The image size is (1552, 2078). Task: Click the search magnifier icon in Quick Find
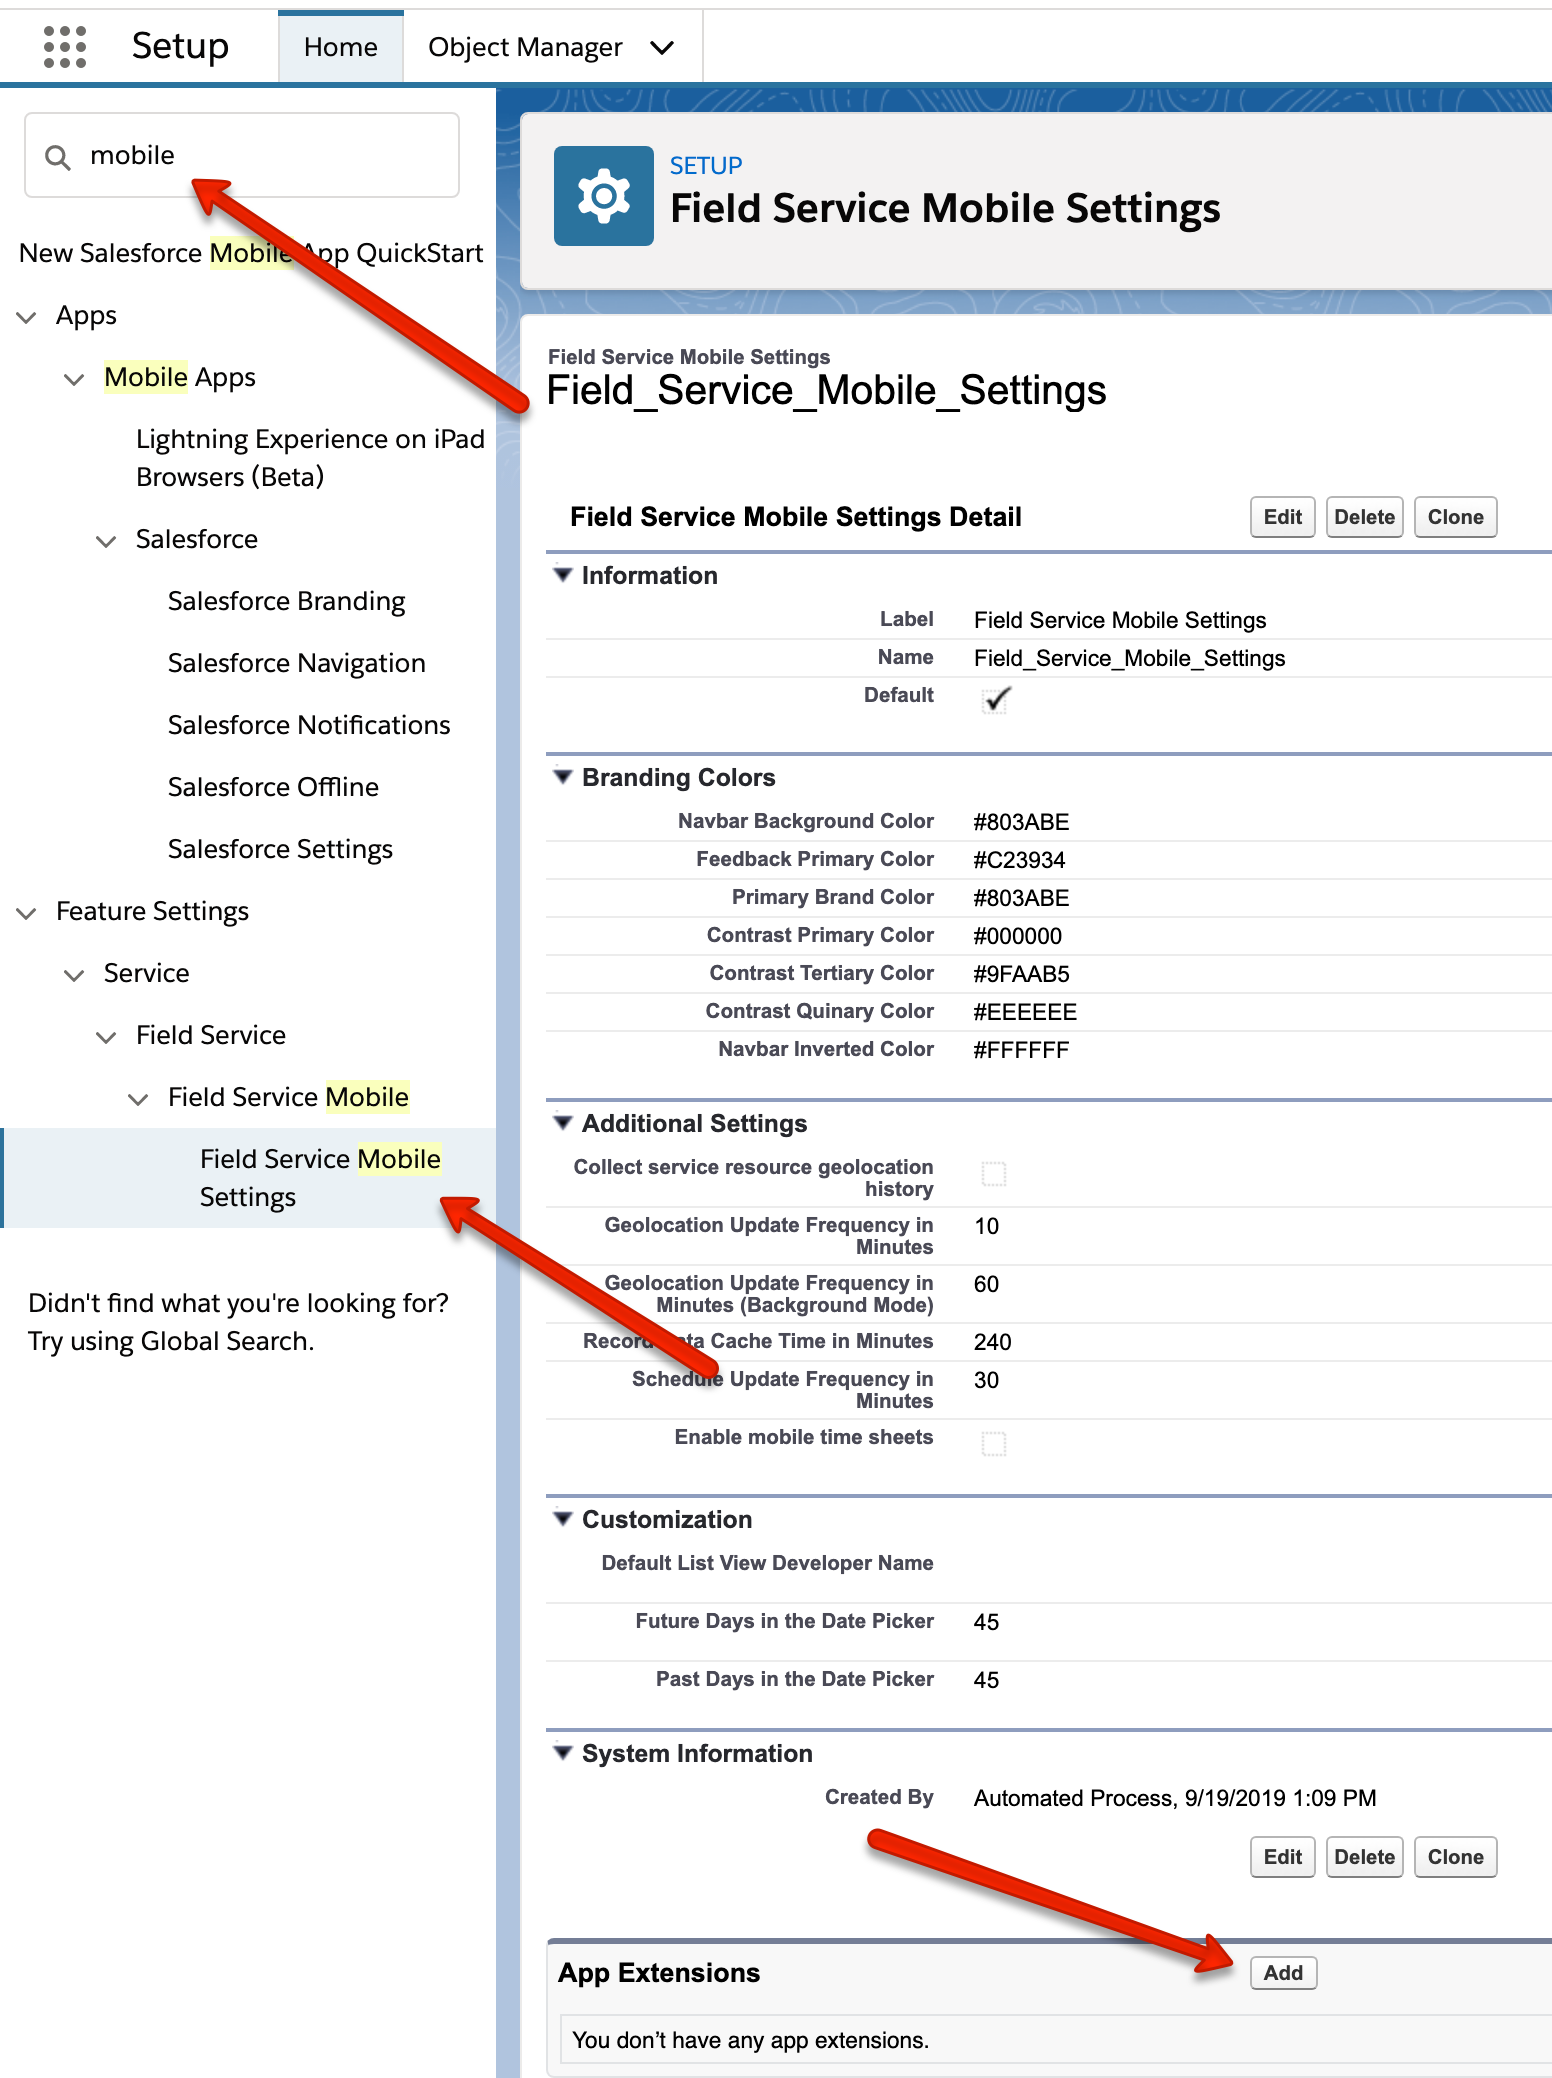[x=58, y=157]
